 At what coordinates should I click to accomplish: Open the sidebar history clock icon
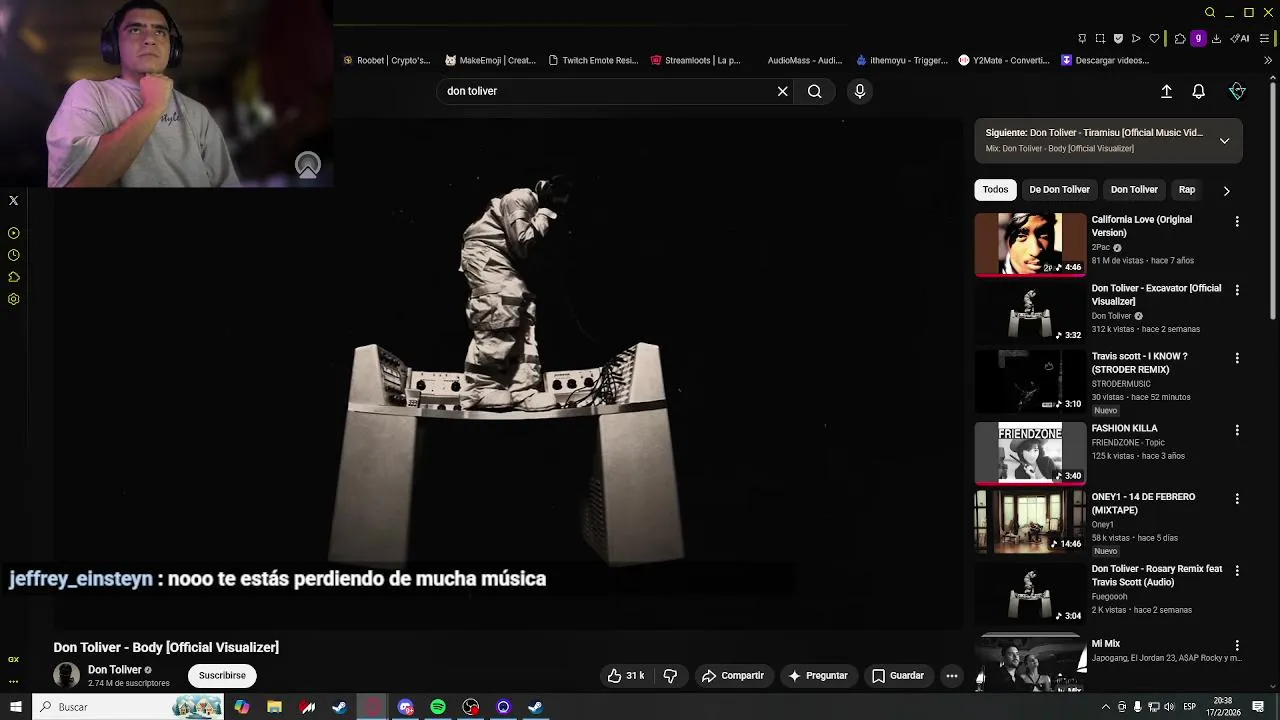click(x=14, y=255)
